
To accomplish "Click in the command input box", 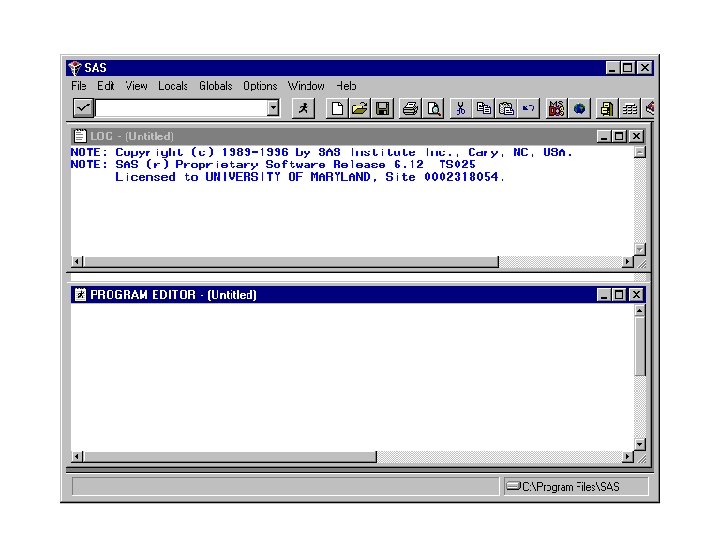I will click(x=181, y=108).
